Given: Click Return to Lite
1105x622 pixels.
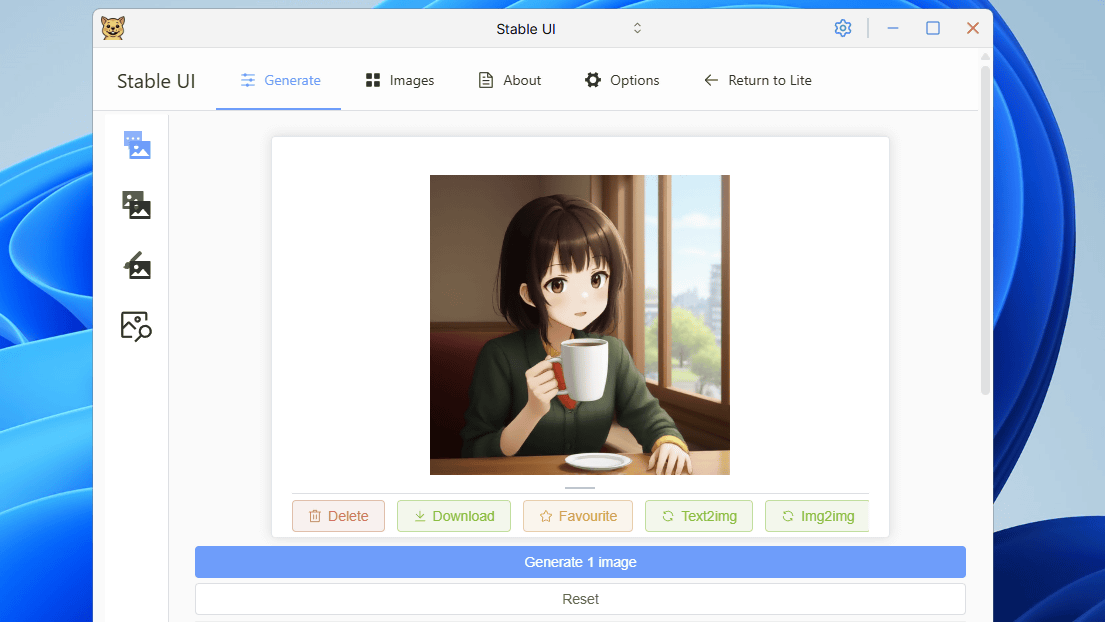Looking at the screenshot, I should (x=758, y=80).
